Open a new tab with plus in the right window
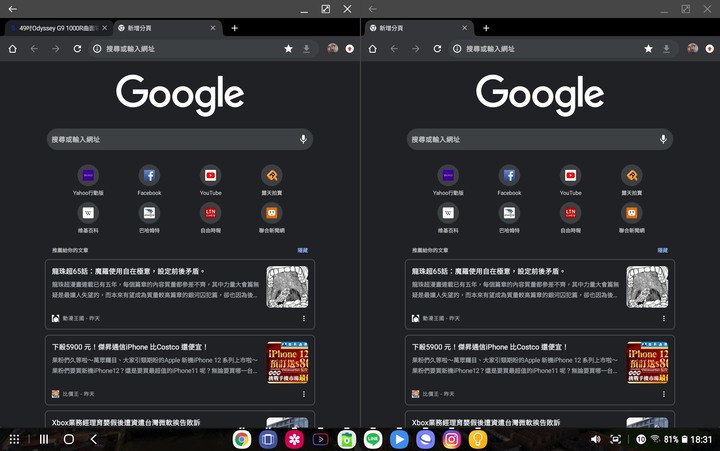 point(486,28)
